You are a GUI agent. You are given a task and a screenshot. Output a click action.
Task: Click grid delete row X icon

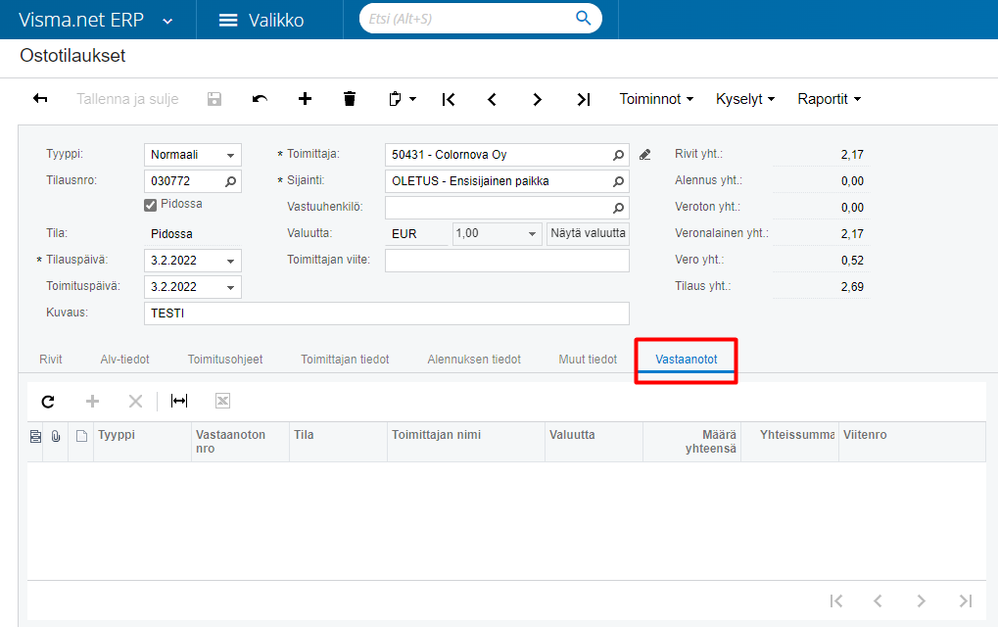click(136, 401)
